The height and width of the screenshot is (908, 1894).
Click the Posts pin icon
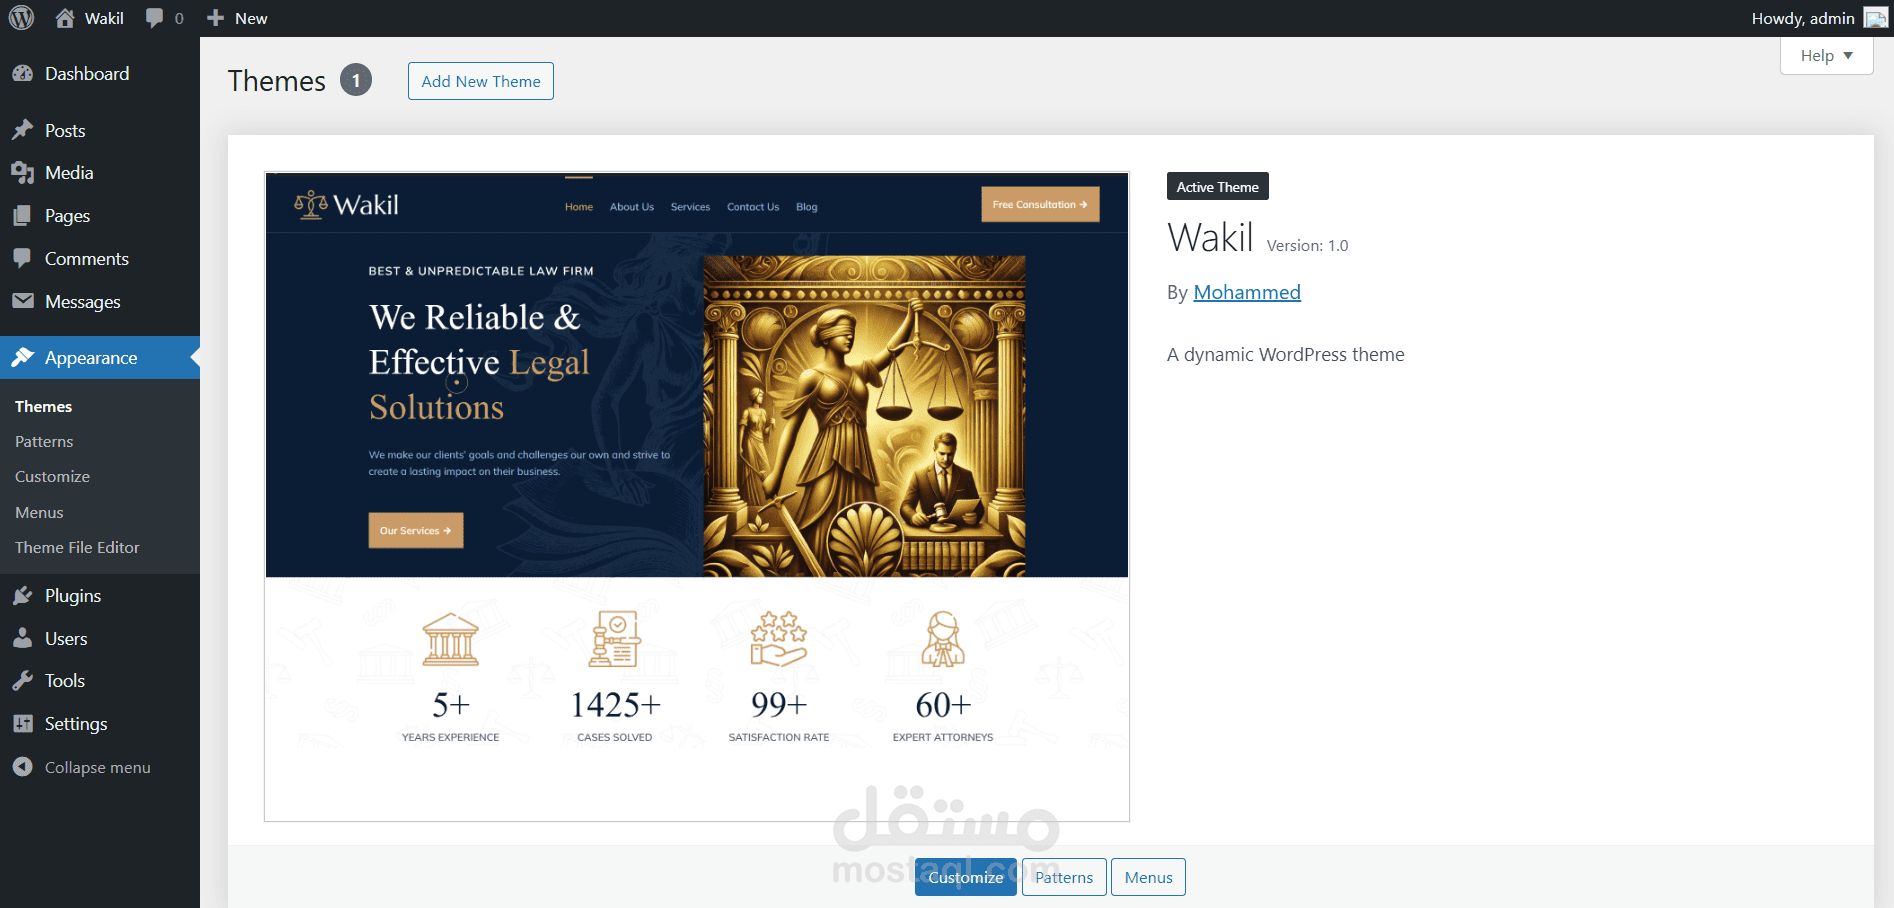click(x=23, y=130)
